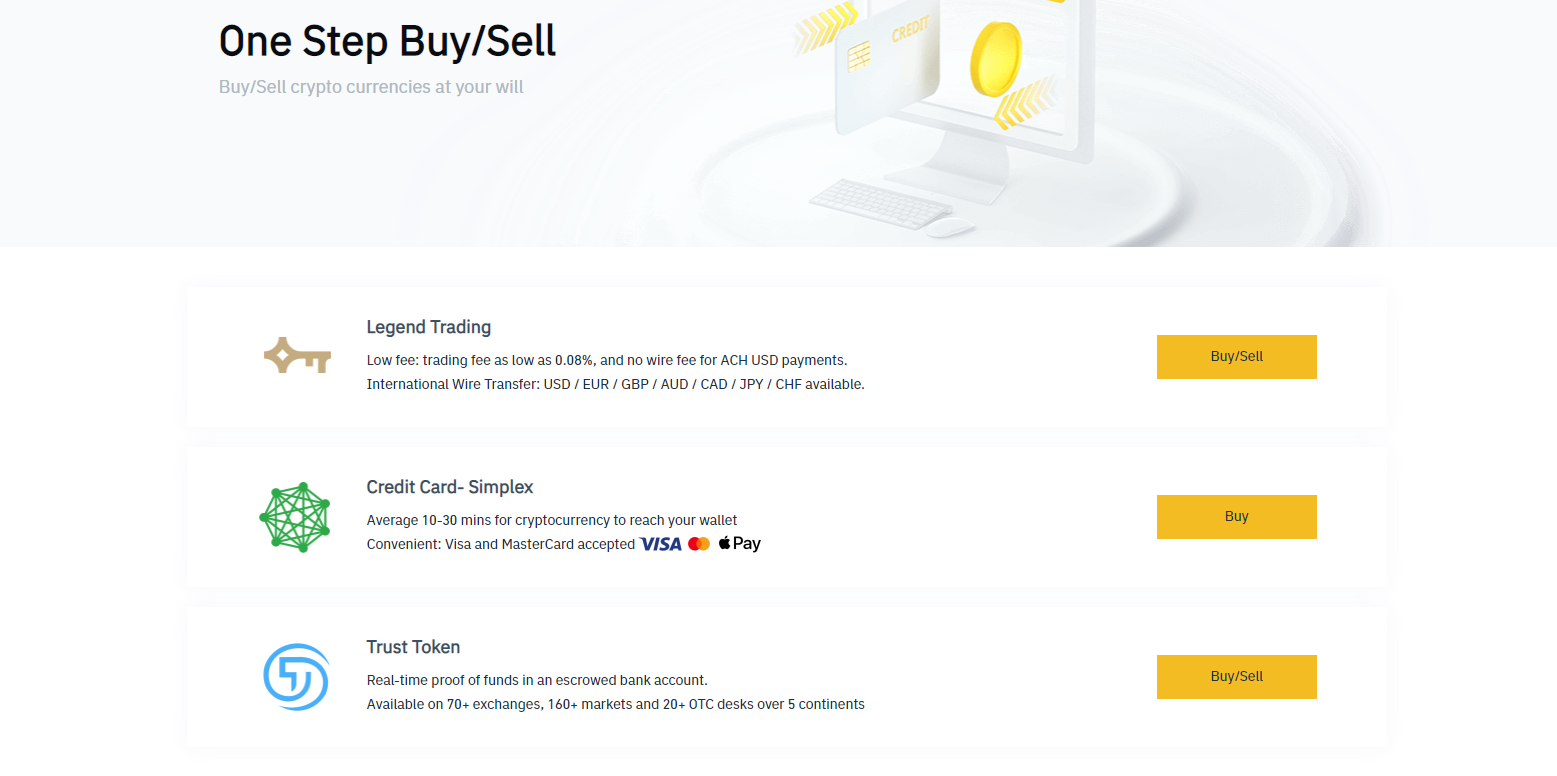1557x776 pixels.
Task: Select the MasterCard payment icon
Action: coord(698,543)
